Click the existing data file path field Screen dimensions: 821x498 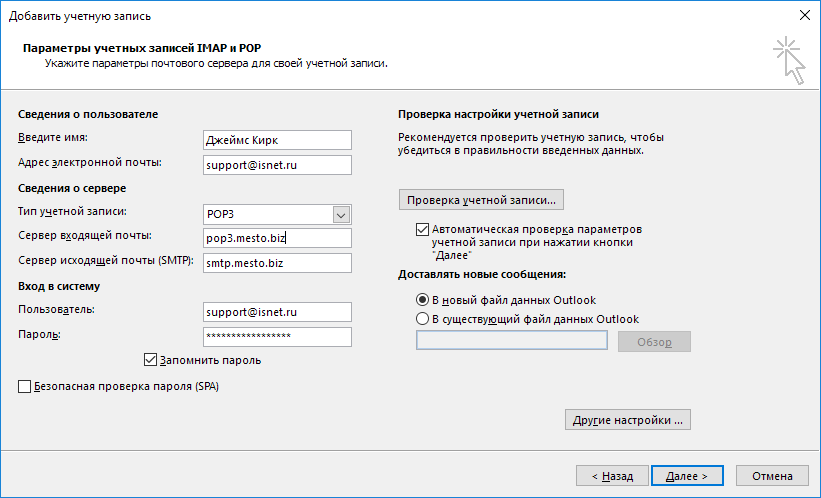511,341
